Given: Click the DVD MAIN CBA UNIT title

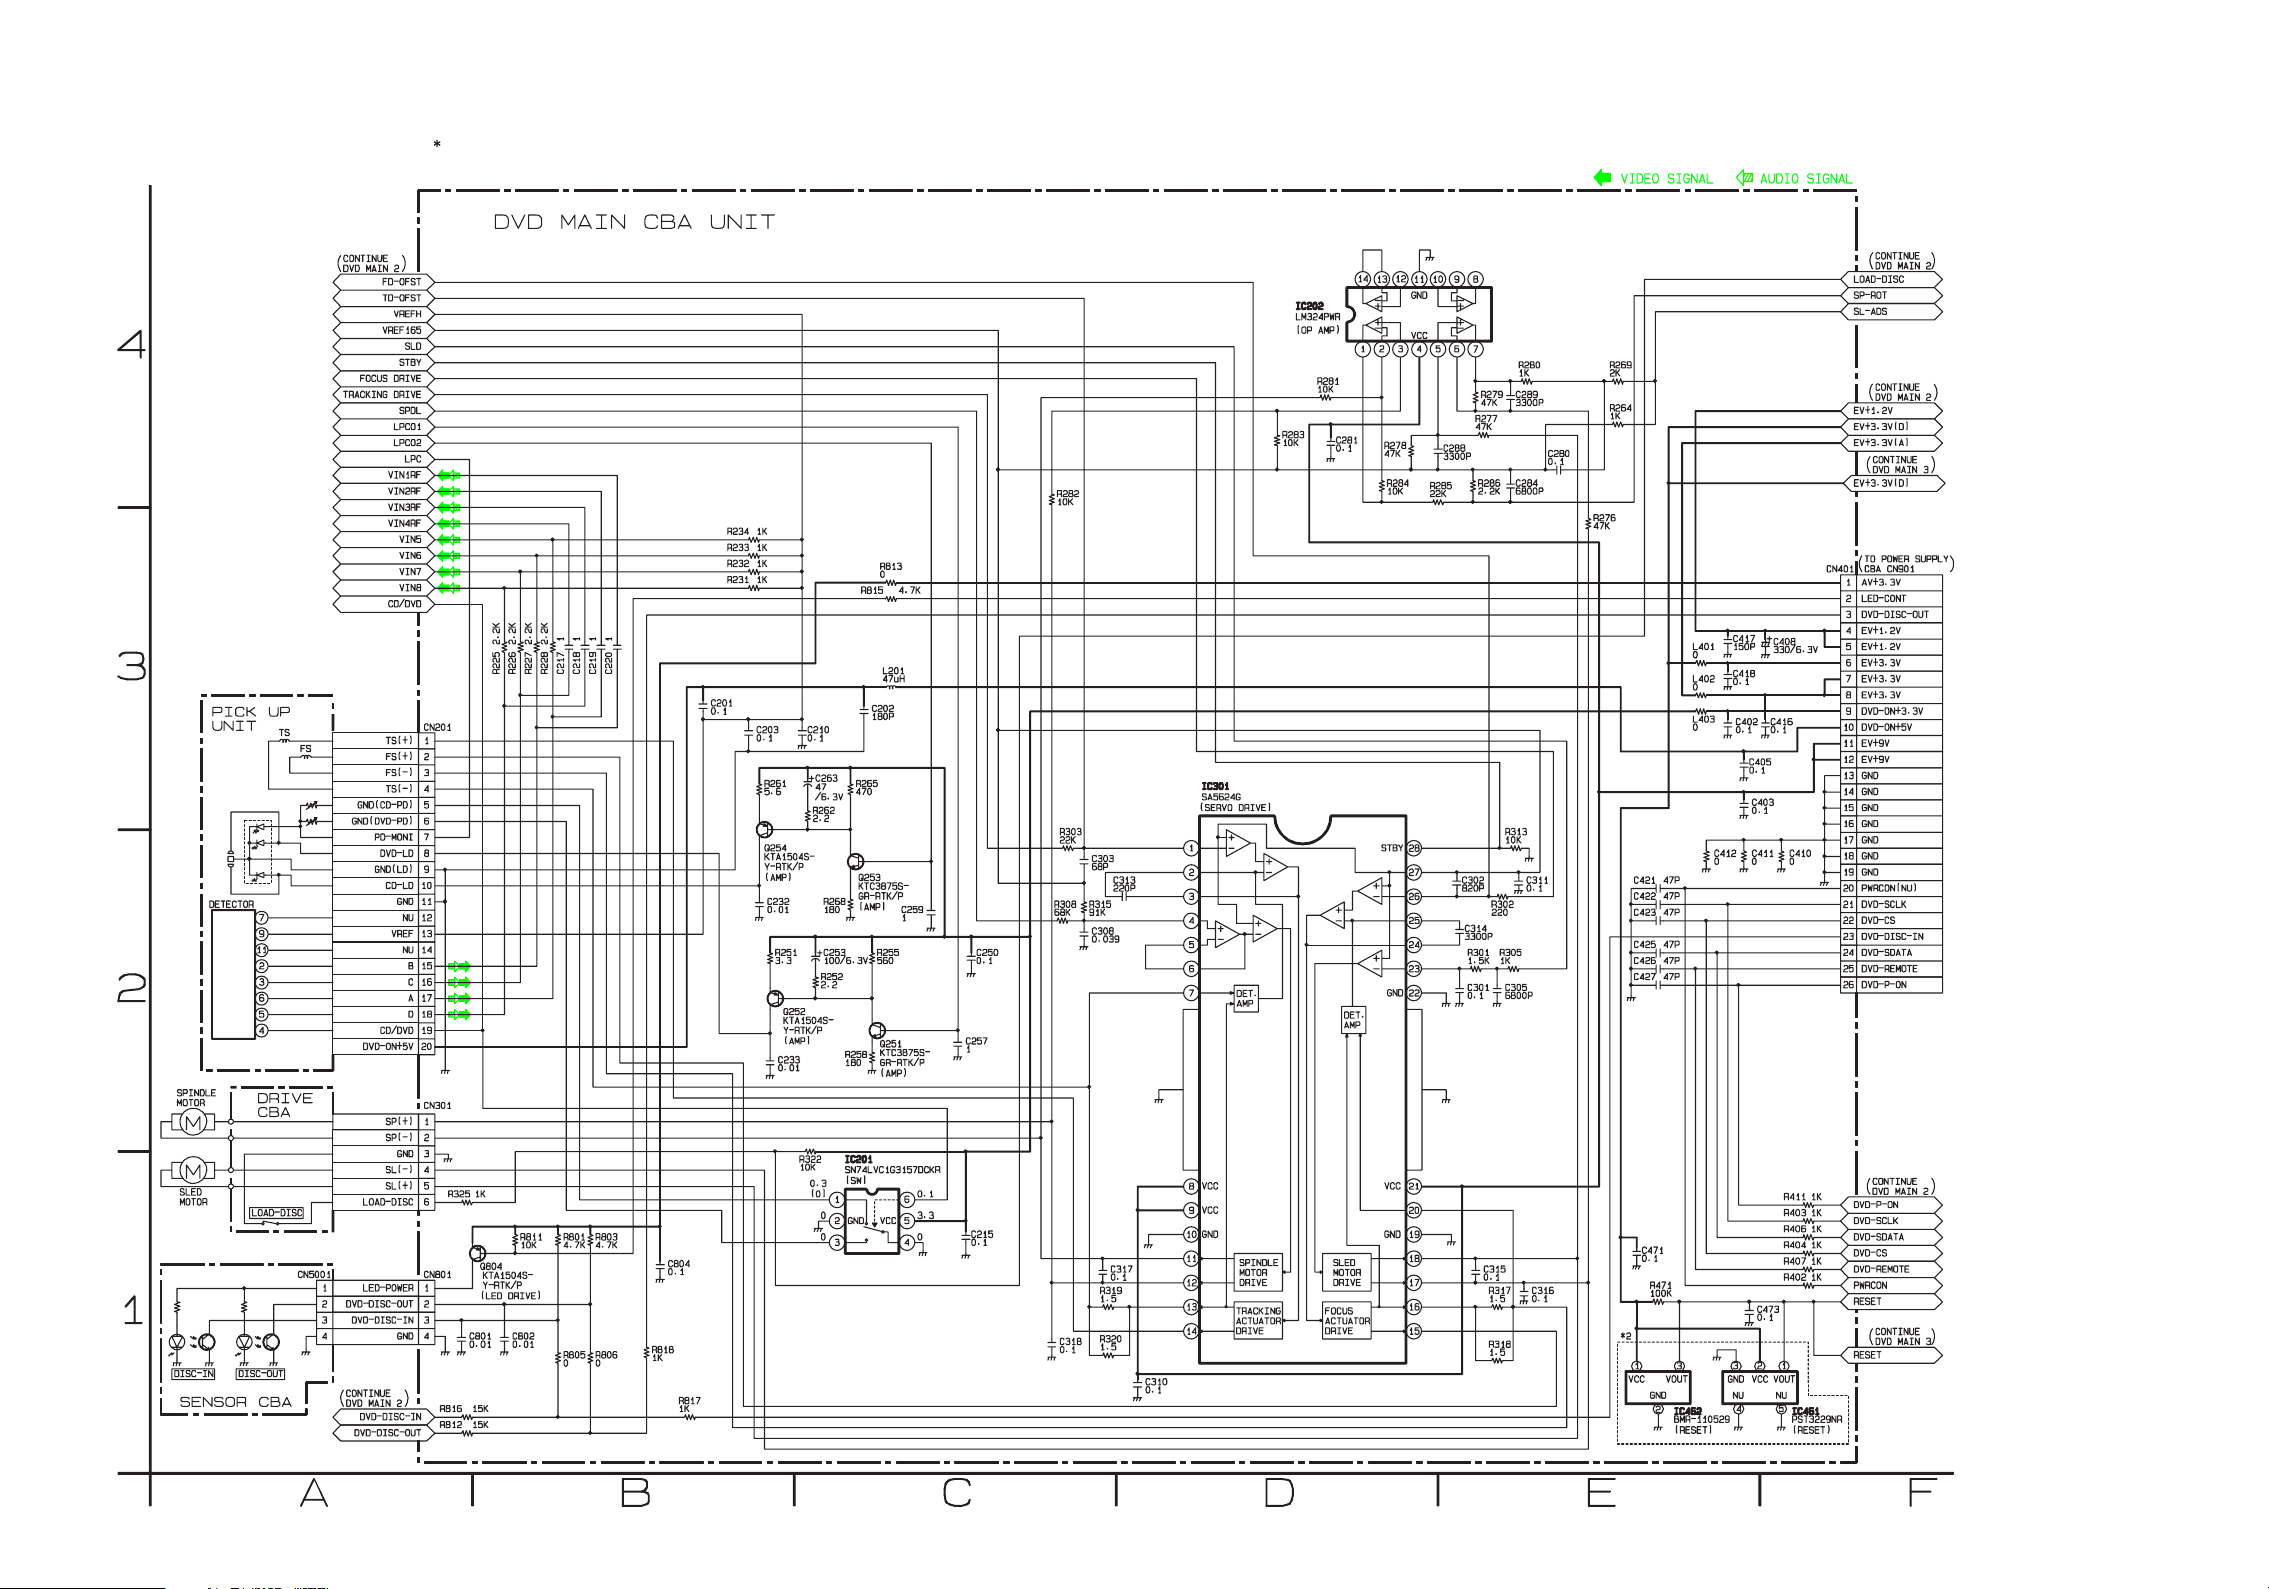Looking at the screenshot, I should (x=634, y=222).
